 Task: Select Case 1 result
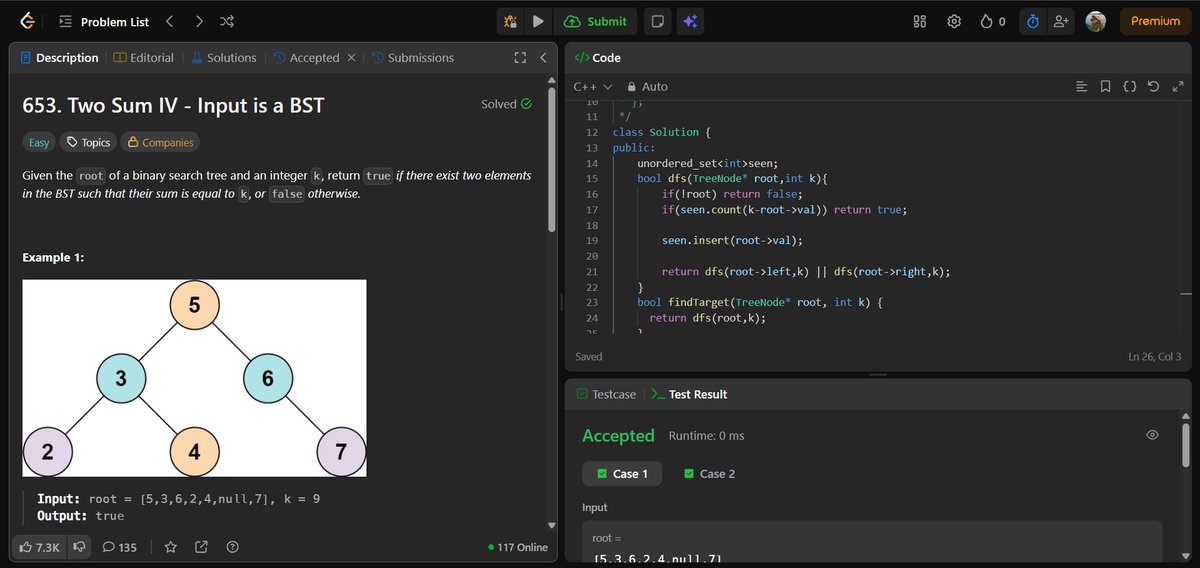622,473
